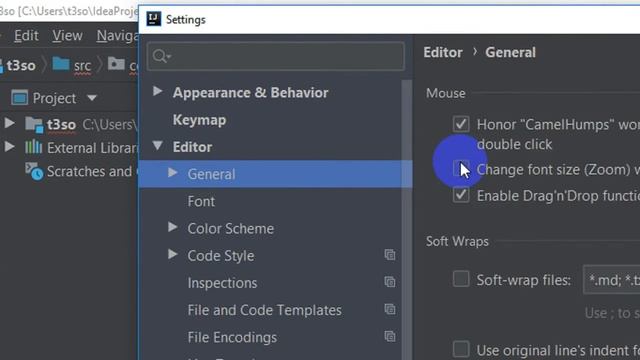The image size is (640, 360).
Task: Click the Color Scheme label
Action: pos(231,229)
